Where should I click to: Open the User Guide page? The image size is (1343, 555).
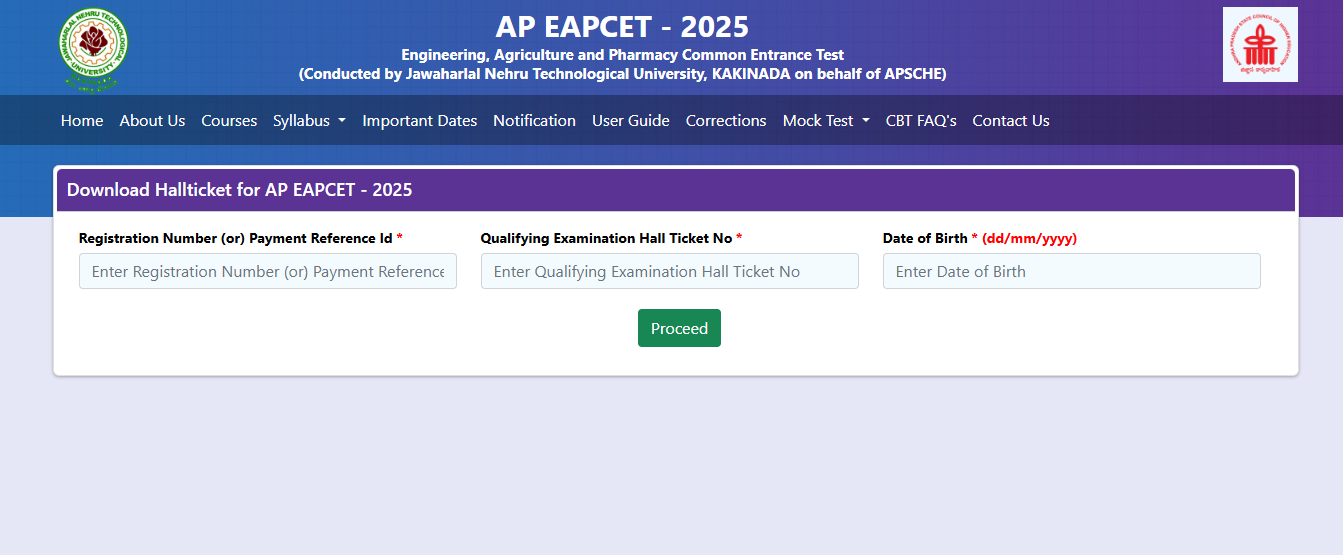pyautogui.click(x=630, y=121)
